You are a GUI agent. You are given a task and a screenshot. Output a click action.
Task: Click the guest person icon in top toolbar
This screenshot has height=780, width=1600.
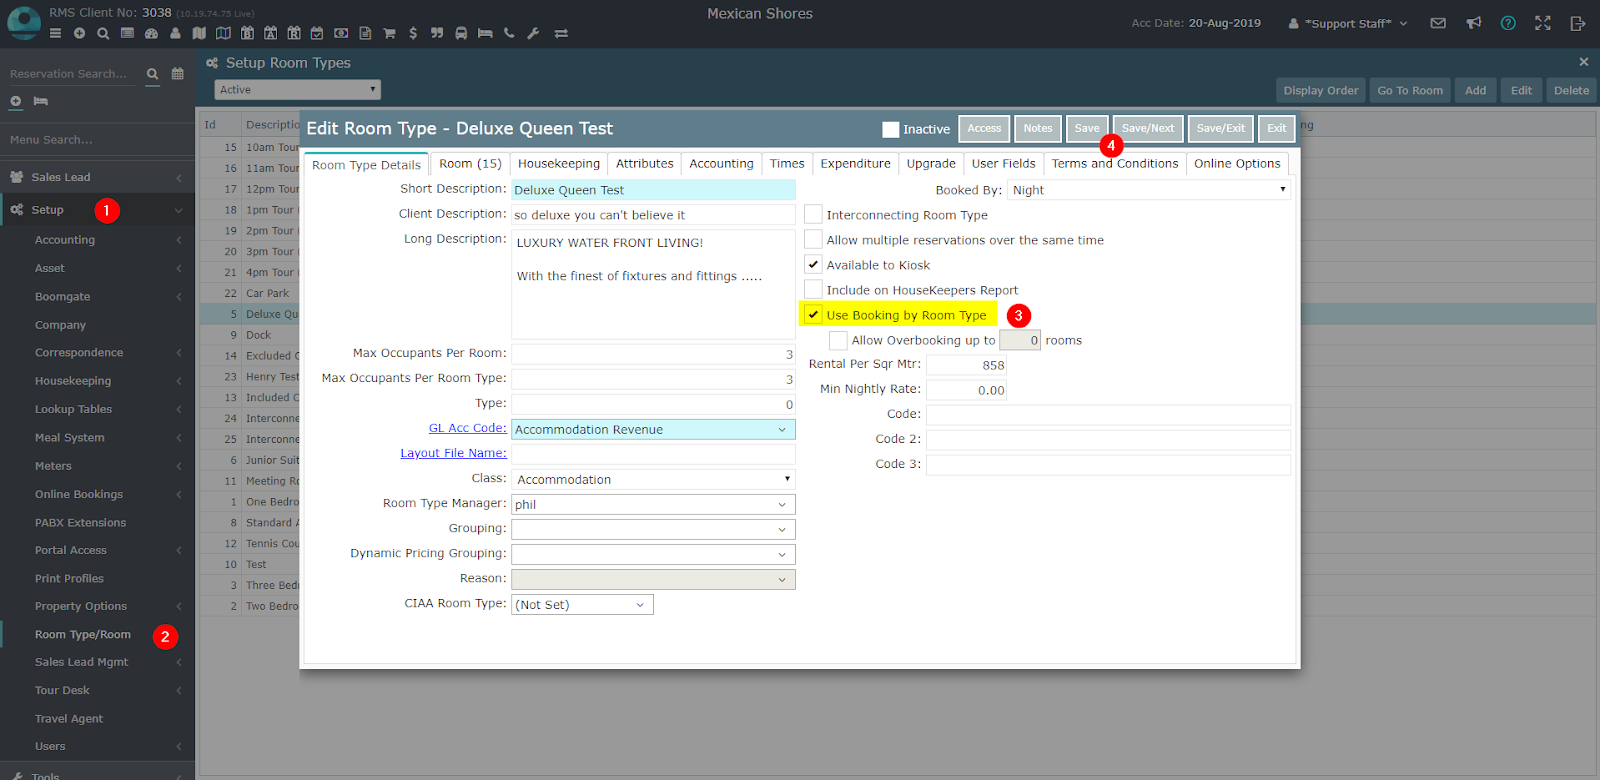pyautogui.click(x=175, y=33)
